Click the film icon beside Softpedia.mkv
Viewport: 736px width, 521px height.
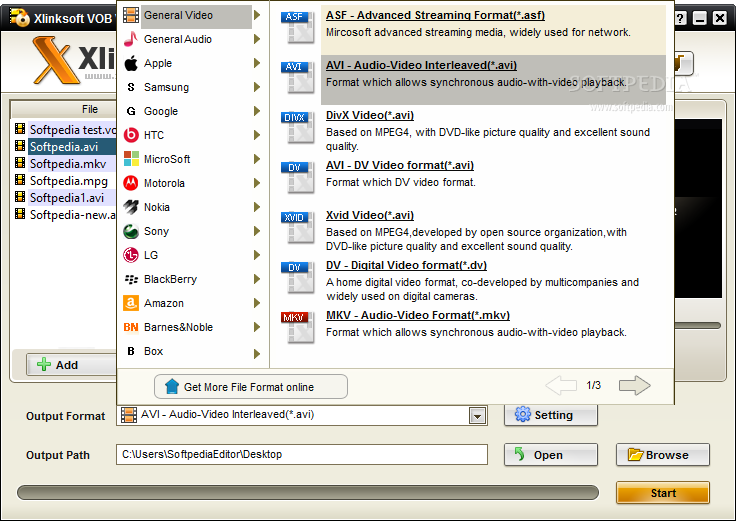20,163
